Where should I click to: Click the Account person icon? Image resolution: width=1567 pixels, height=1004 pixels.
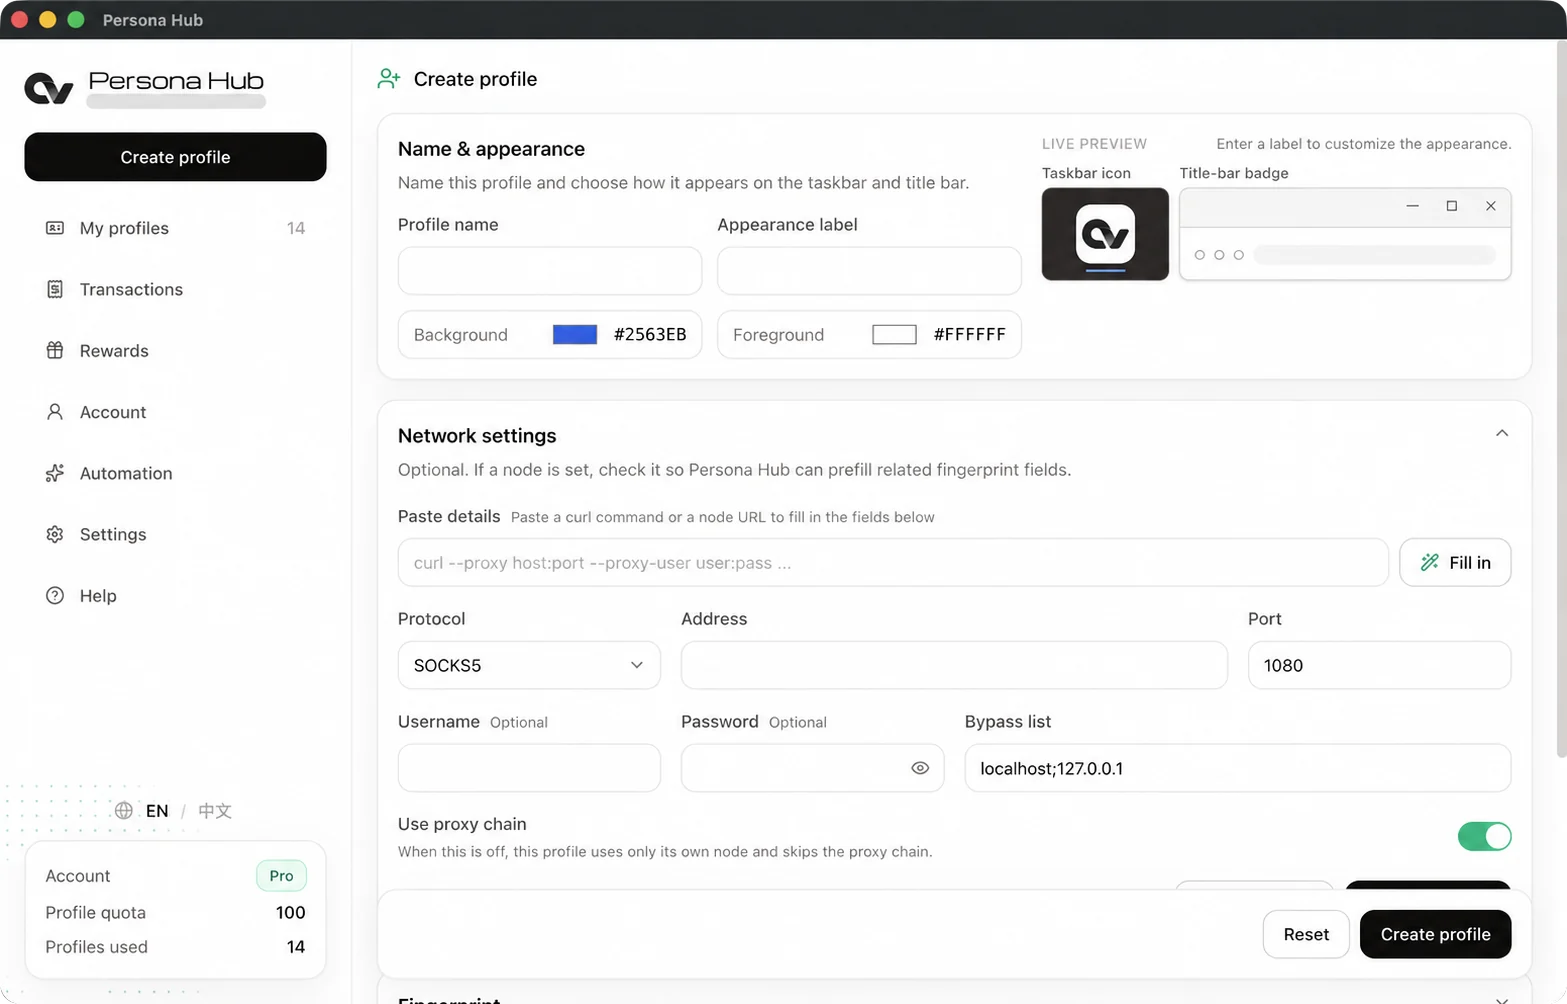[x=55, y=412]
